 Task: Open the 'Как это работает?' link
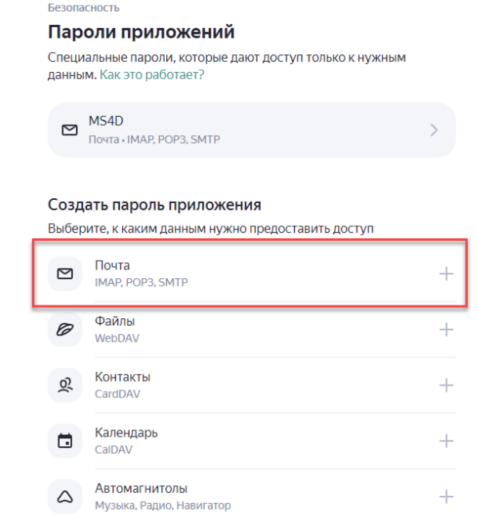tap(152, 74)
